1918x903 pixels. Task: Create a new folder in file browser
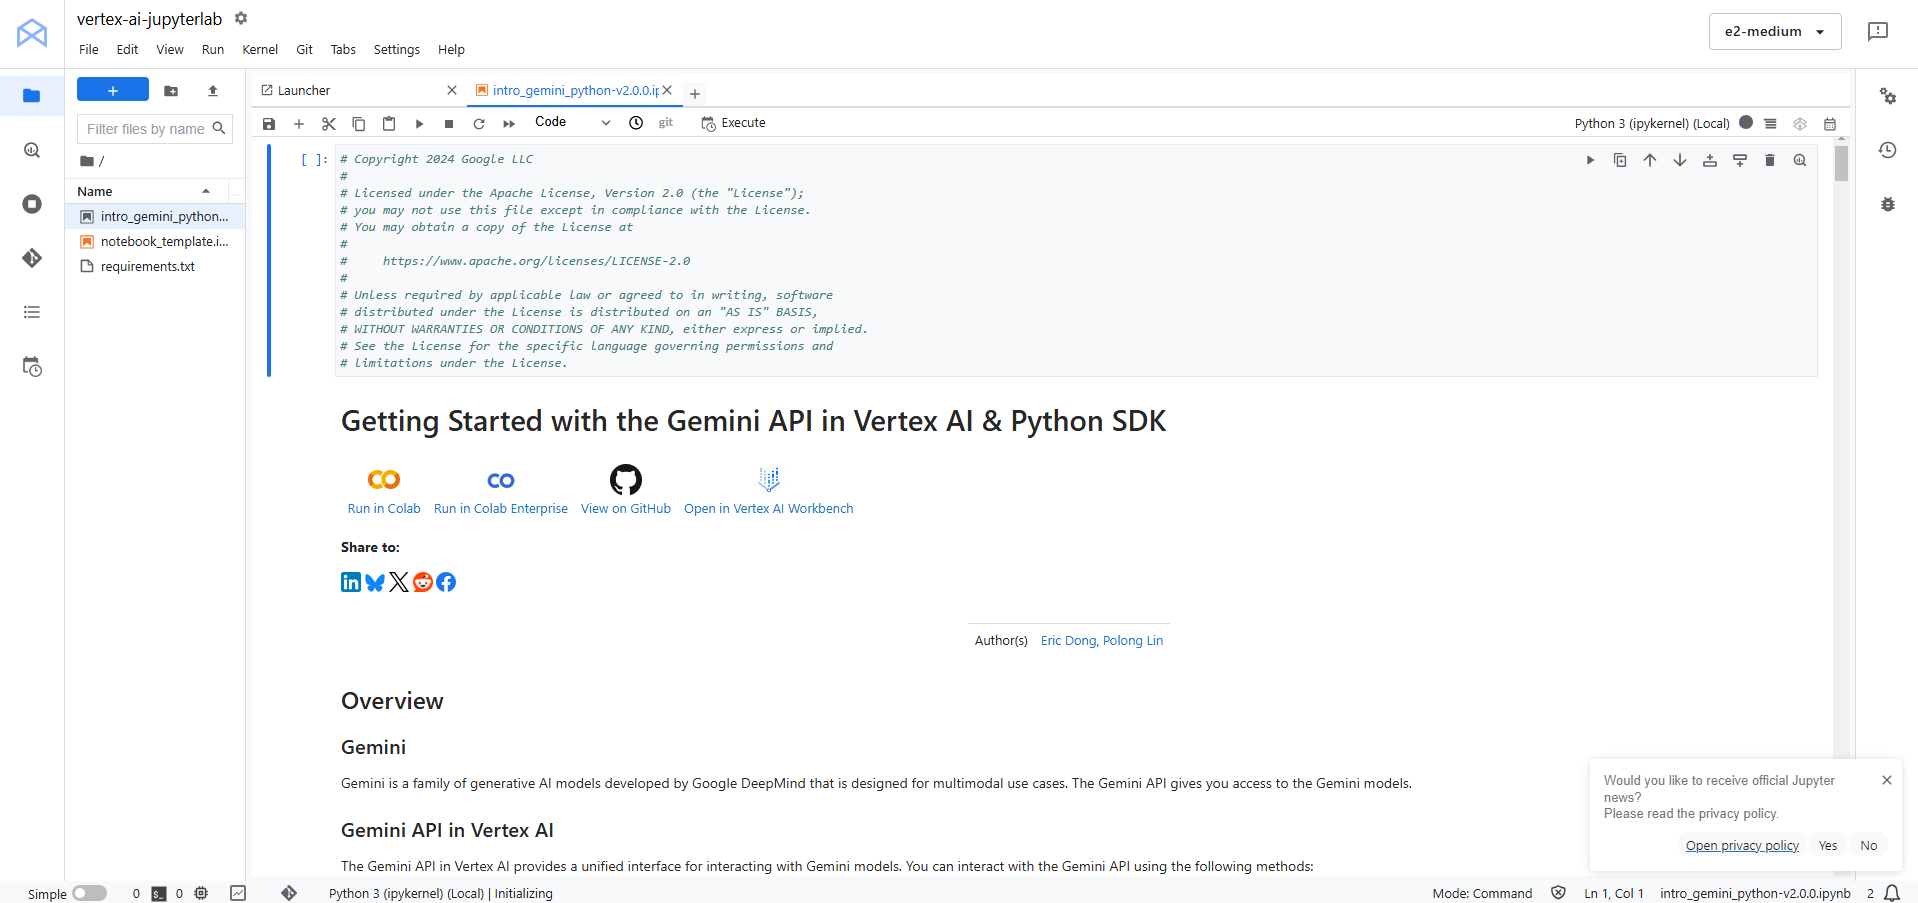171,91
